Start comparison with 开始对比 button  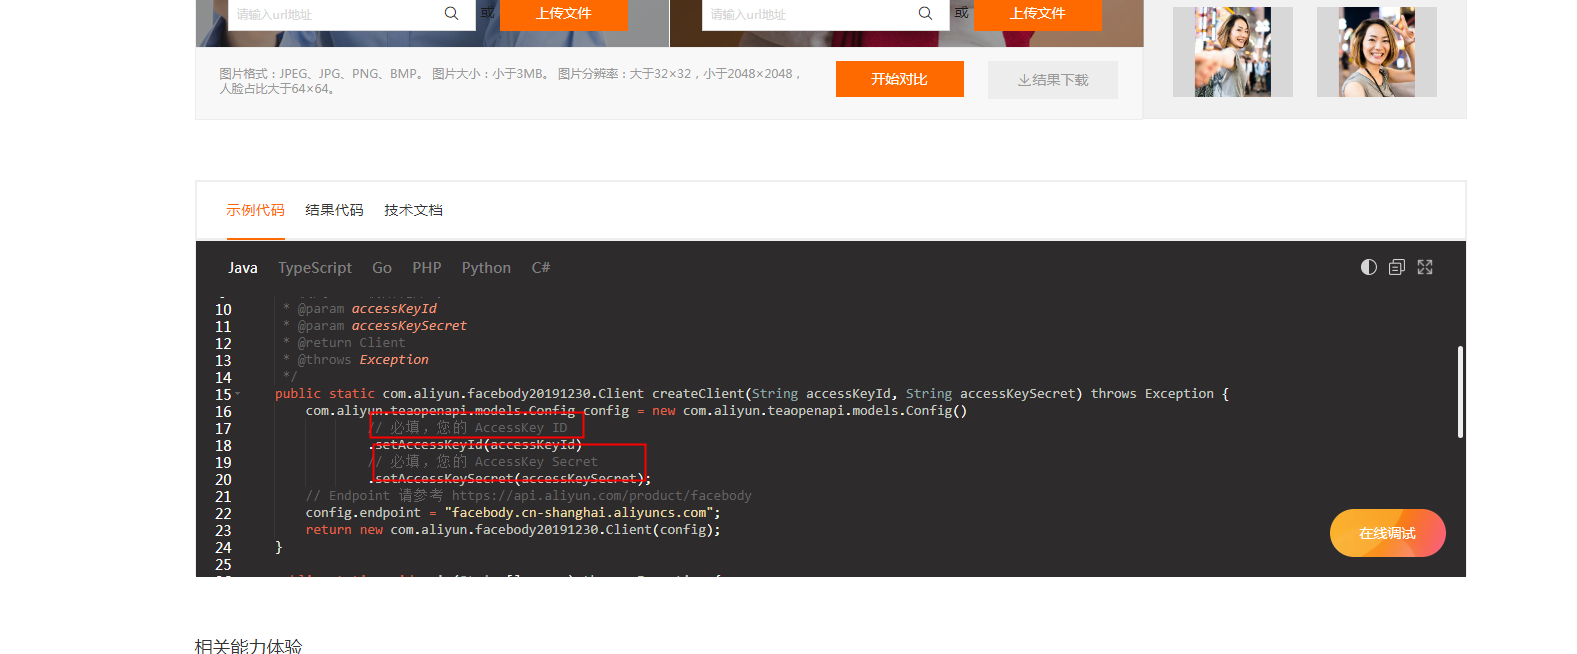click(900, 79)
